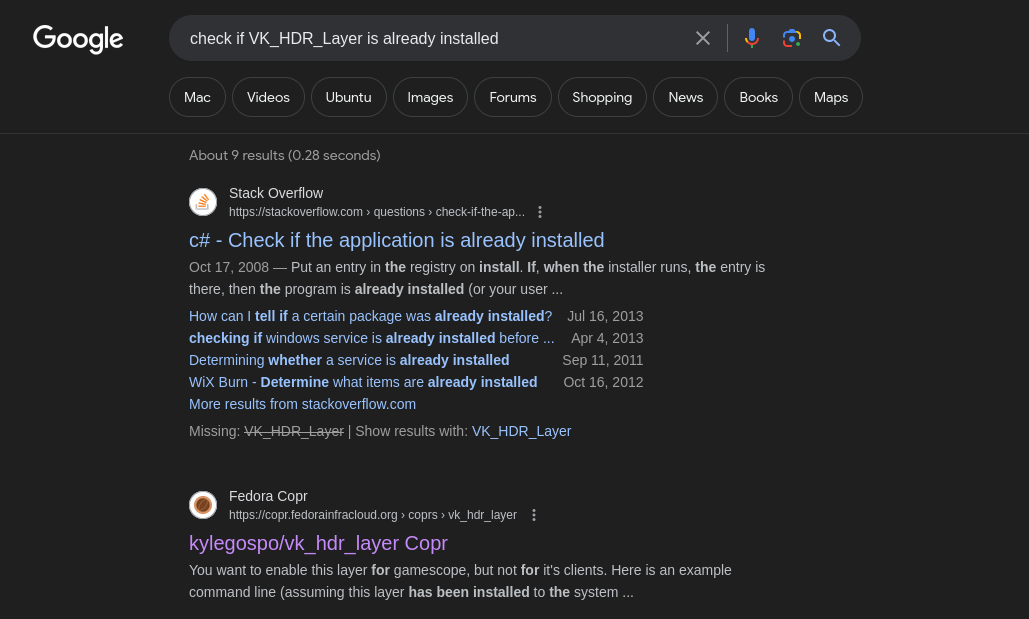Viewport: 1029px width, 619px height.
Task: Click the 'Jul 16, 2013' date
Action: coord(605,316)
